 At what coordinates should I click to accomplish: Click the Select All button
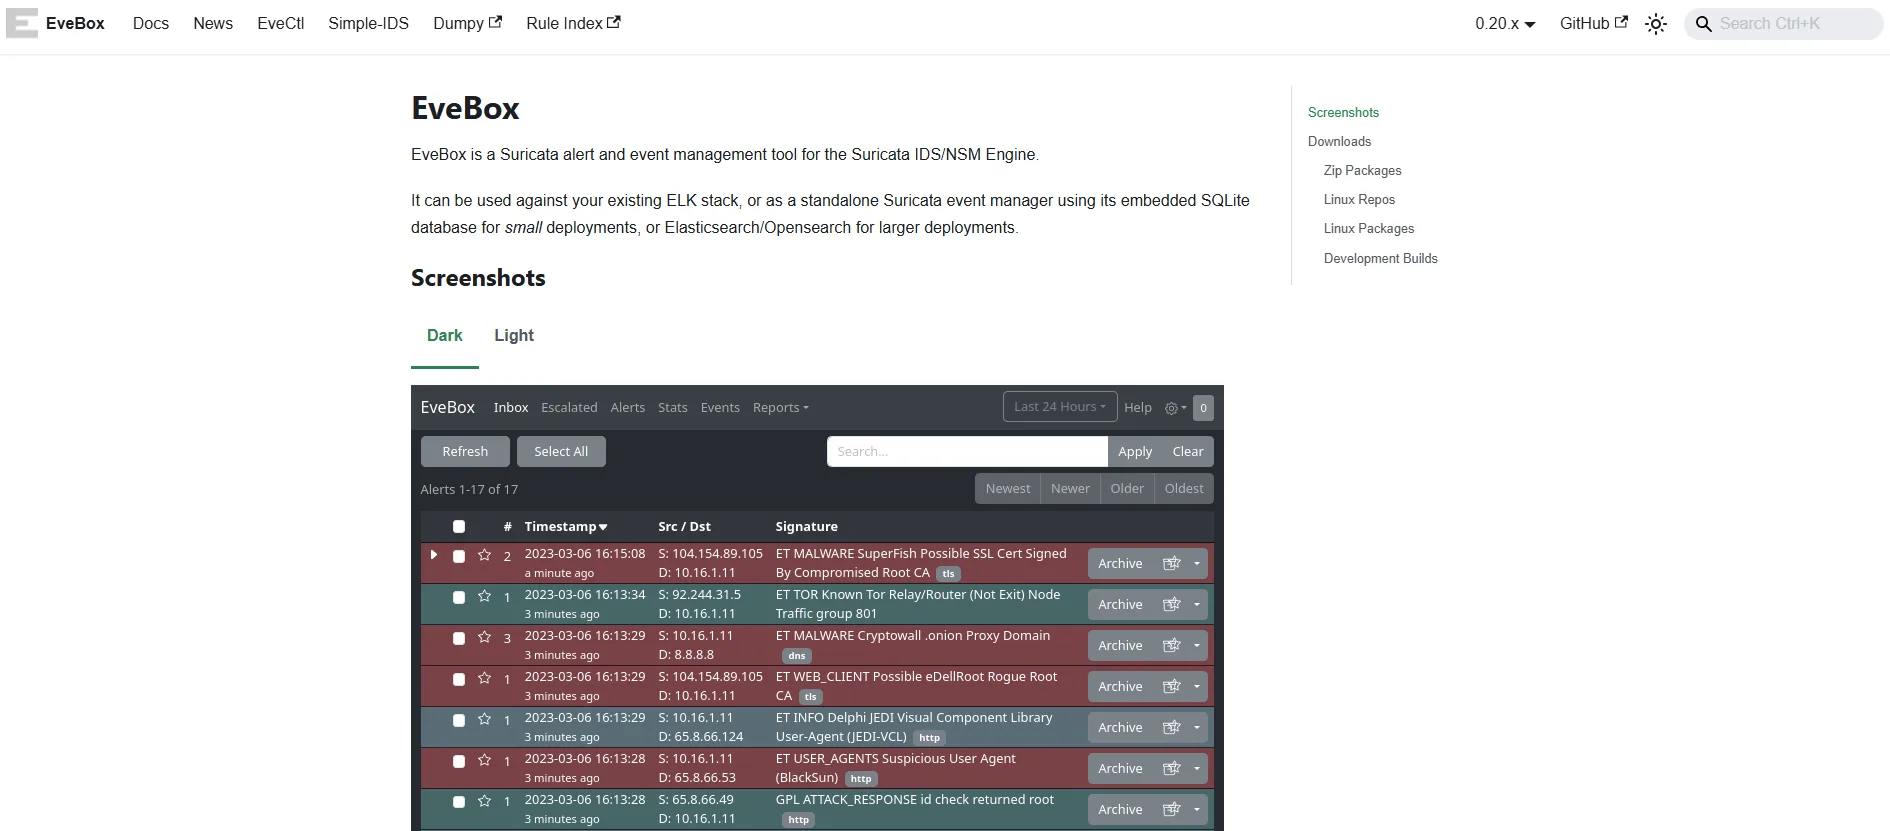(x=561, y=452)
